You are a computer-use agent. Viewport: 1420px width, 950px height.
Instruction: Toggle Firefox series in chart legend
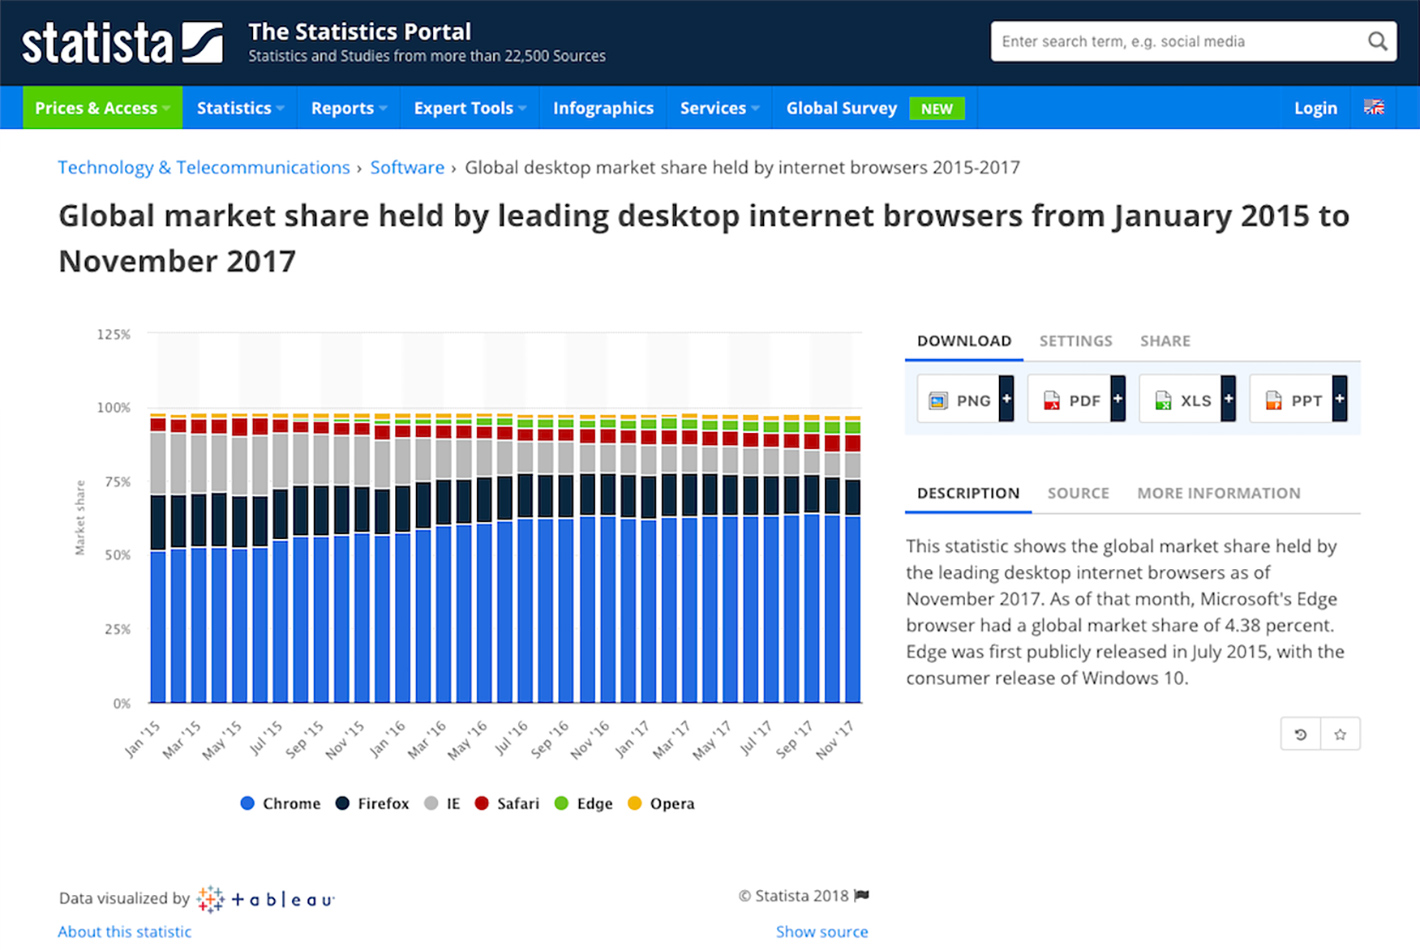(x=372, y=804)
